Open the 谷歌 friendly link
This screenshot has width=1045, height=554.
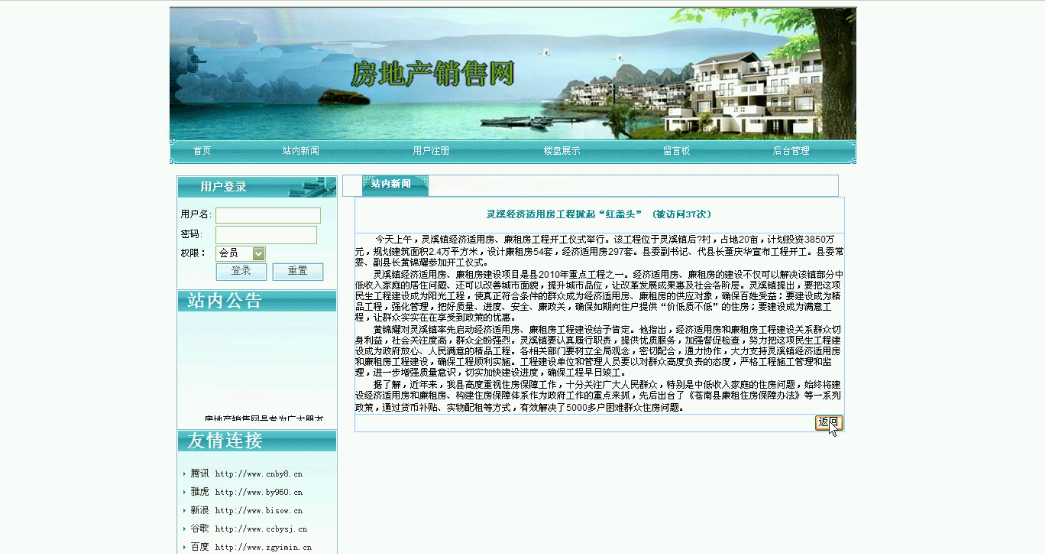tap(199, 529)
